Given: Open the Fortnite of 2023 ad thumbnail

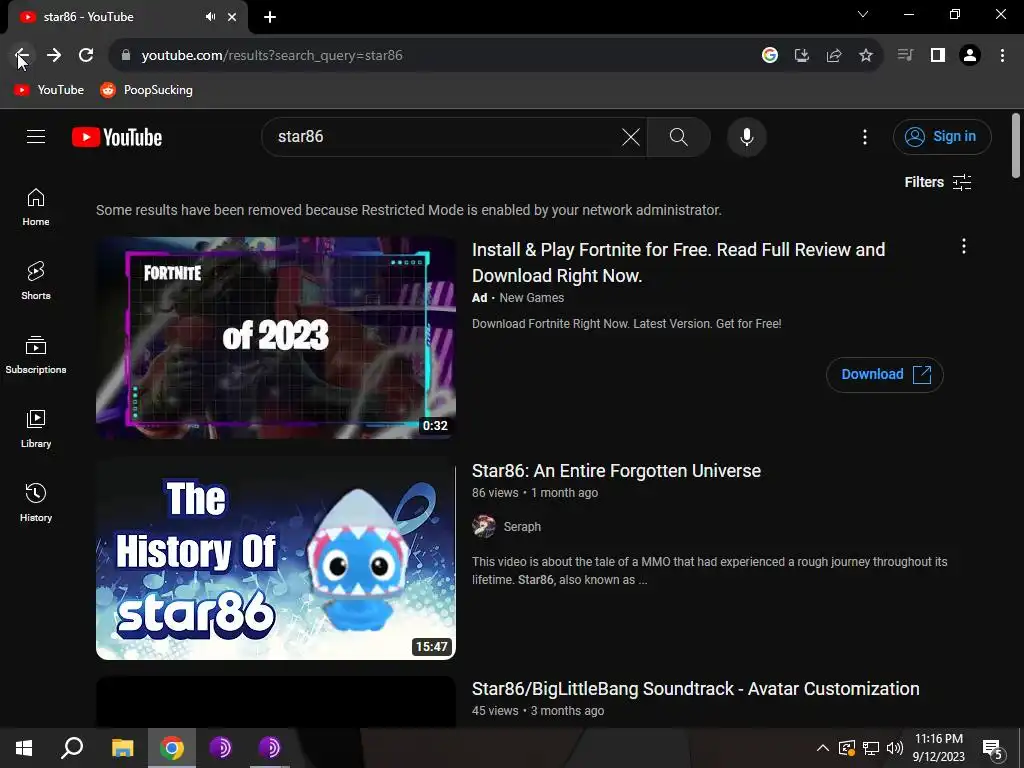Looking at the screenshot, I should click(276, 338).
